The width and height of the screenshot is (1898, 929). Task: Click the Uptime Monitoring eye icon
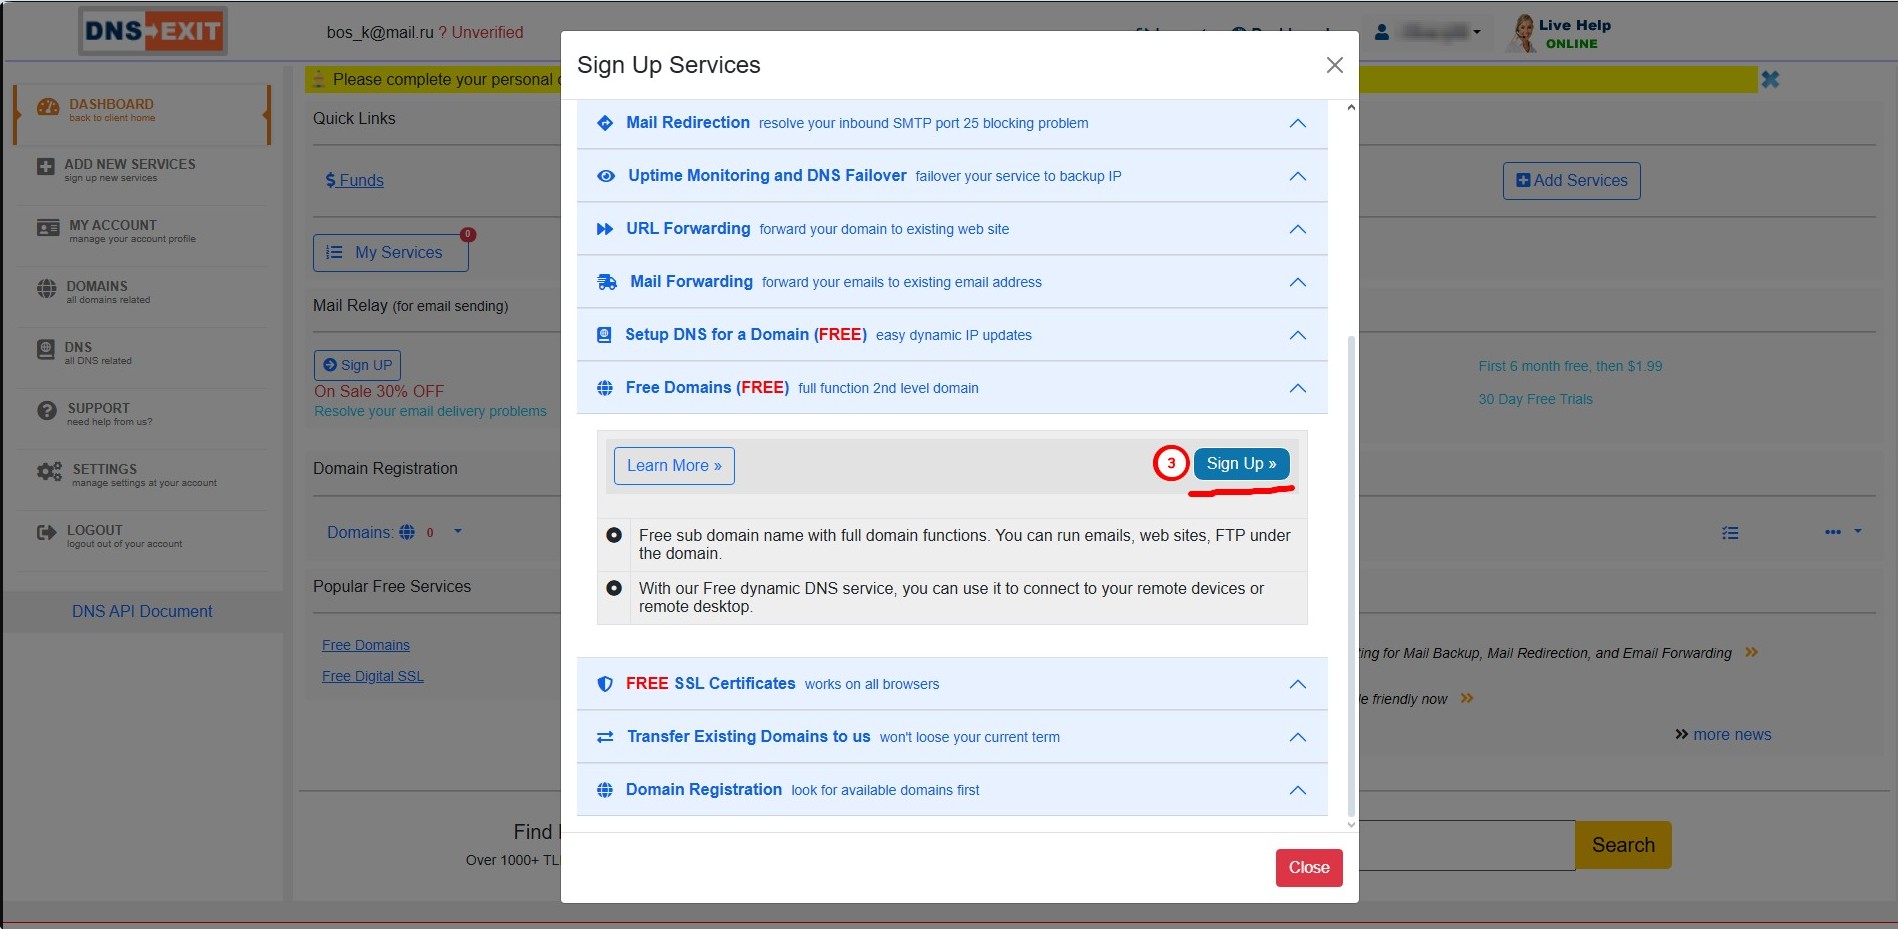(605, 176)
